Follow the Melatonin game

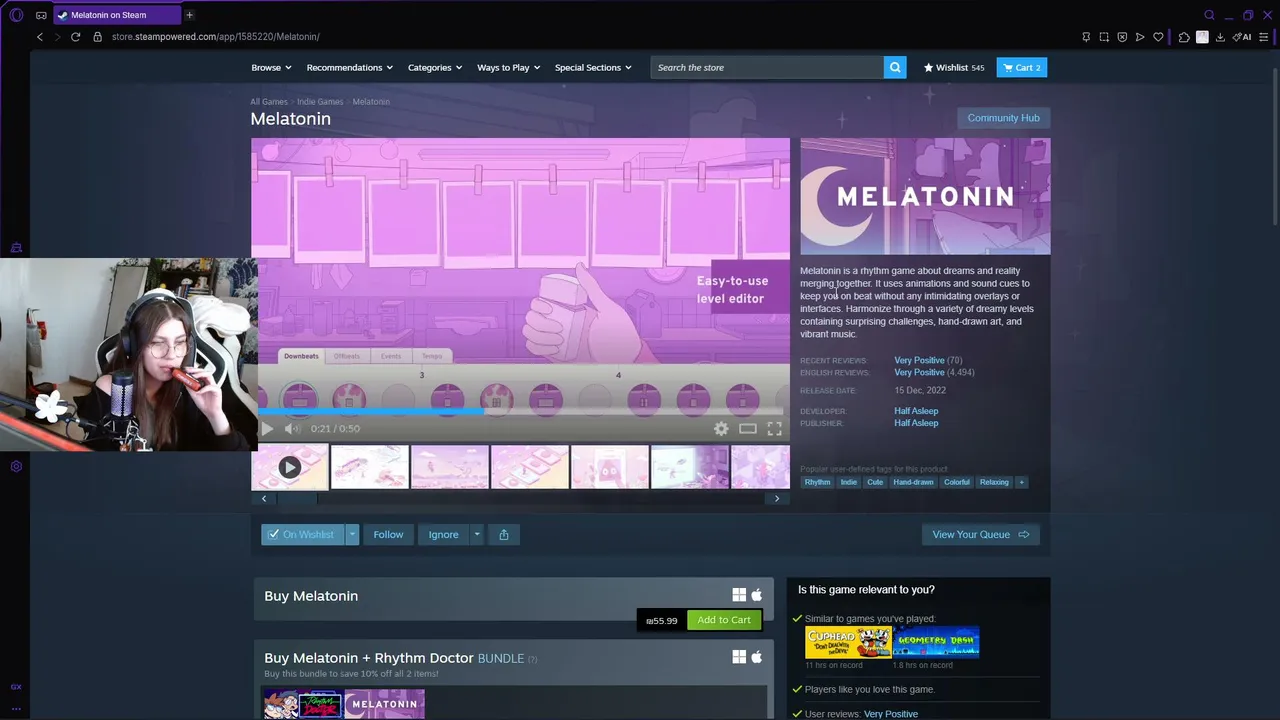(388, 535)
